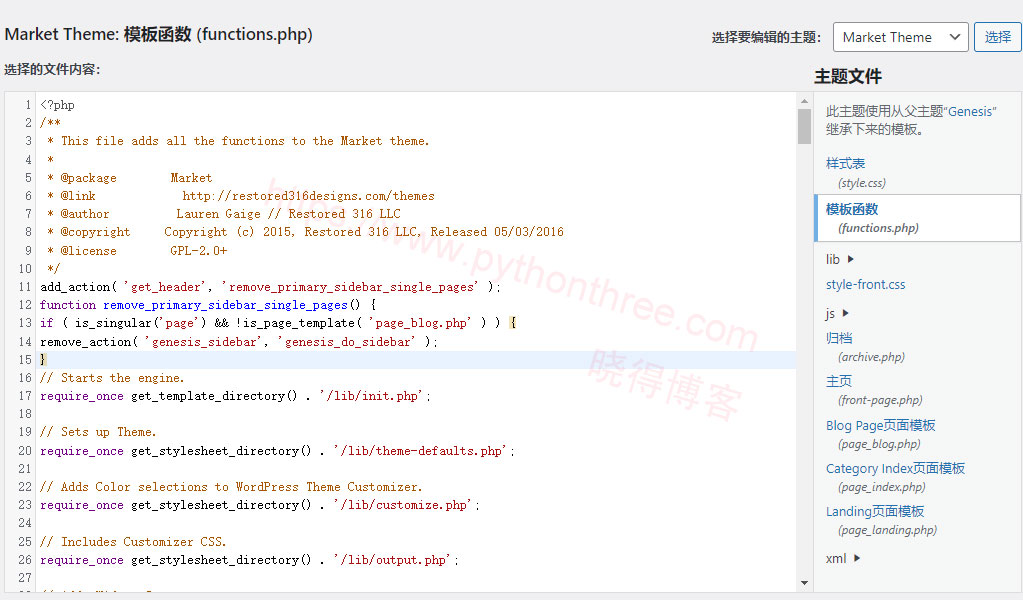Click 'This file adds all the functions' comment
The height and width of the screenshot is (600, 1023).
coord(238,141)
